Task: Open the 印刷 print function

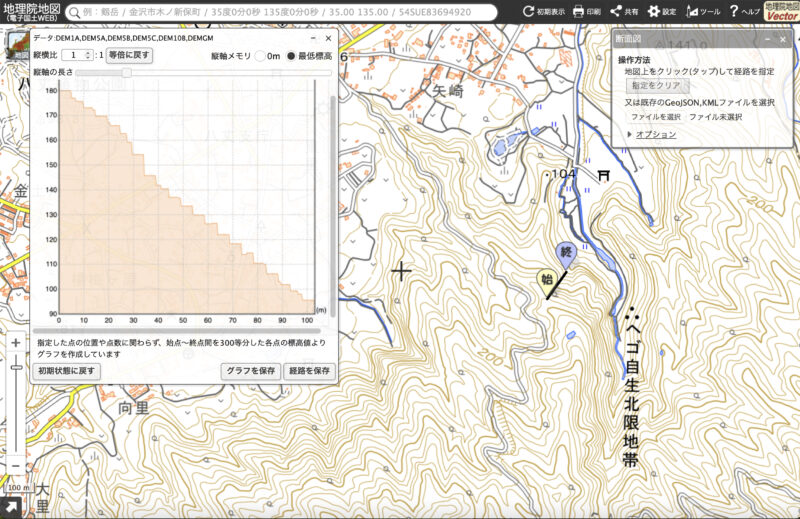Action: (x=586, y=12)
